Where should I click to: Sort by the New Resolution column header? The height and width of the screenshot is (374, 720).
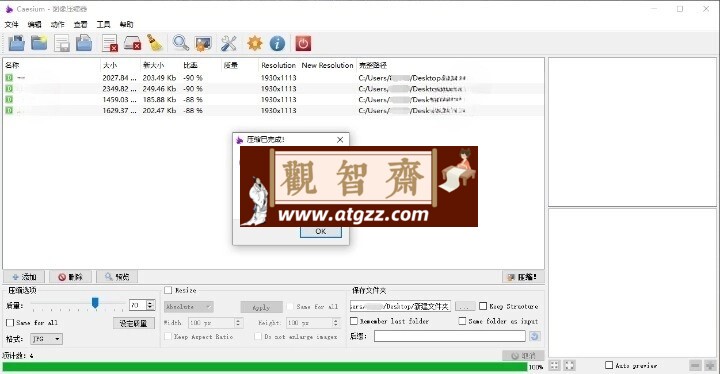click(x=327, y=65)
